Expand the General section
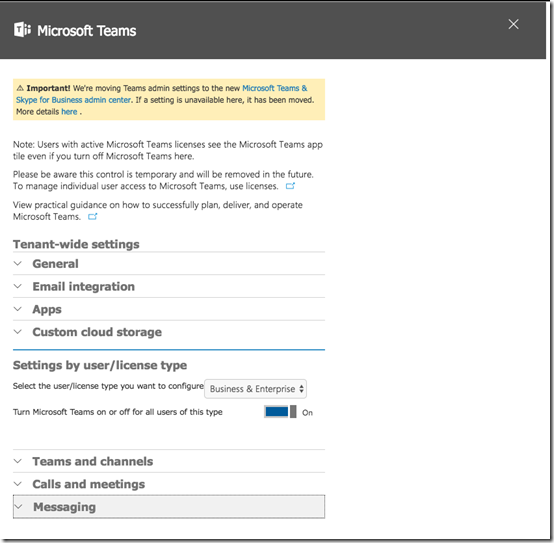The image size is (554, 543). click(169, 264)
